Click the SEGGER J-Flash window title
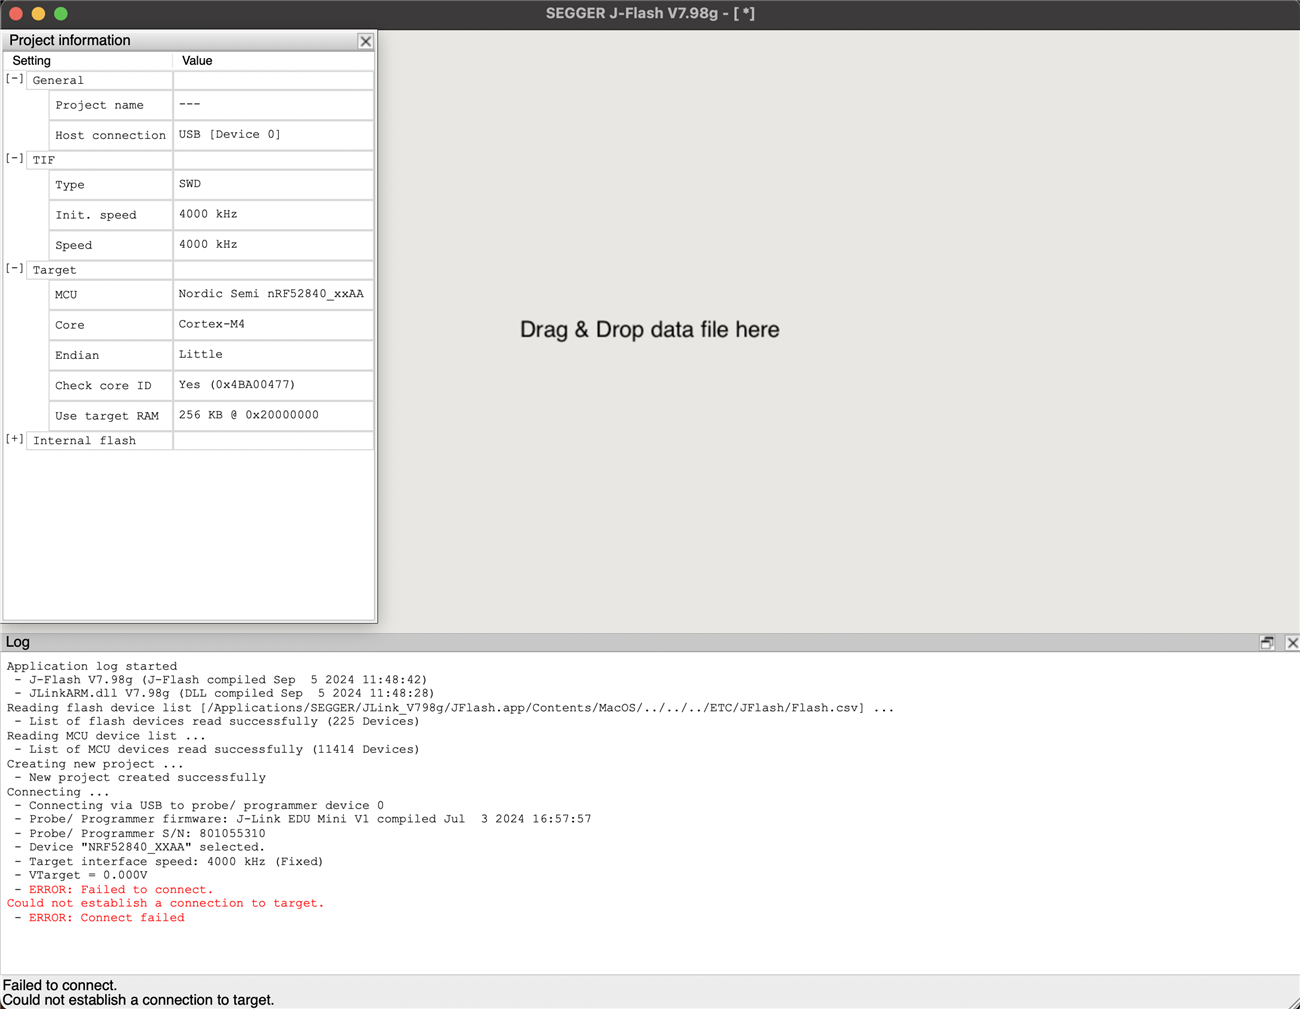 tap(650, 14)
